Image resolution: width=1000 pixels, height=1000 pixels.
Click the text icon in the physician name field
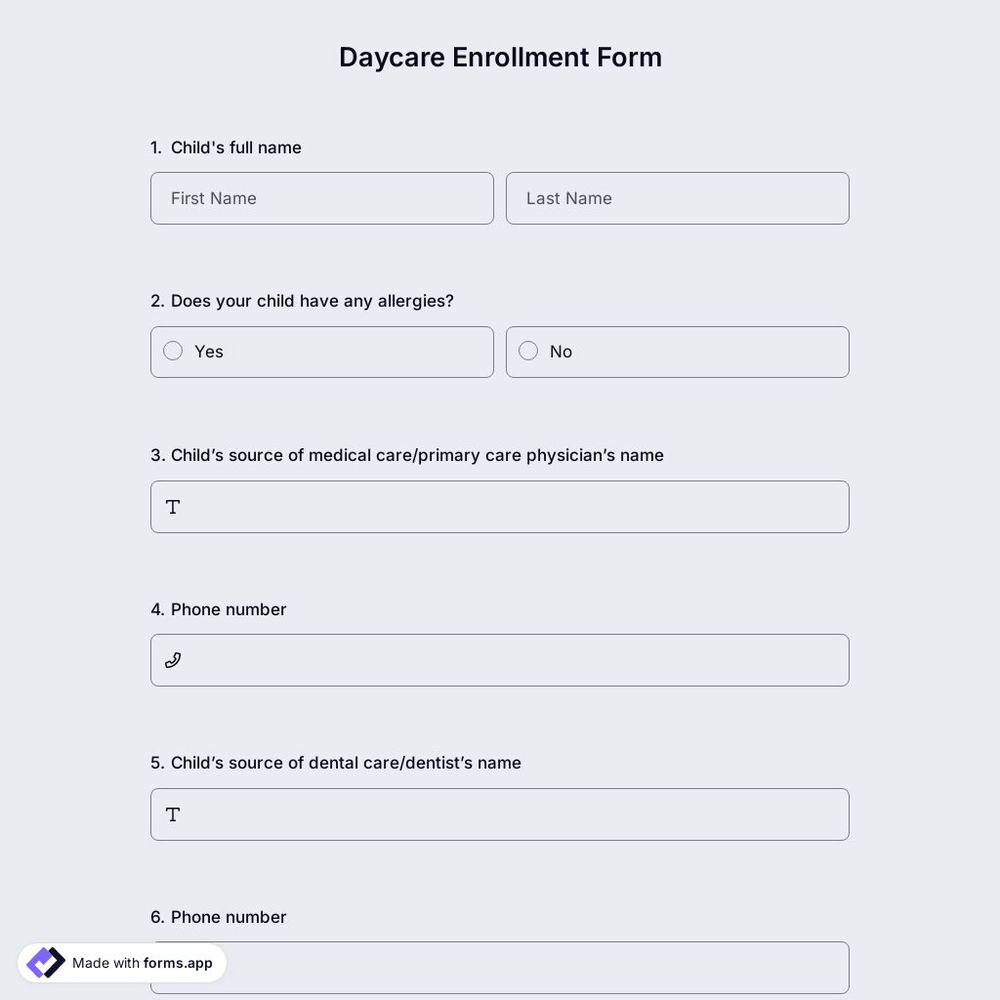pyautogui.click(x=172, y=507)
